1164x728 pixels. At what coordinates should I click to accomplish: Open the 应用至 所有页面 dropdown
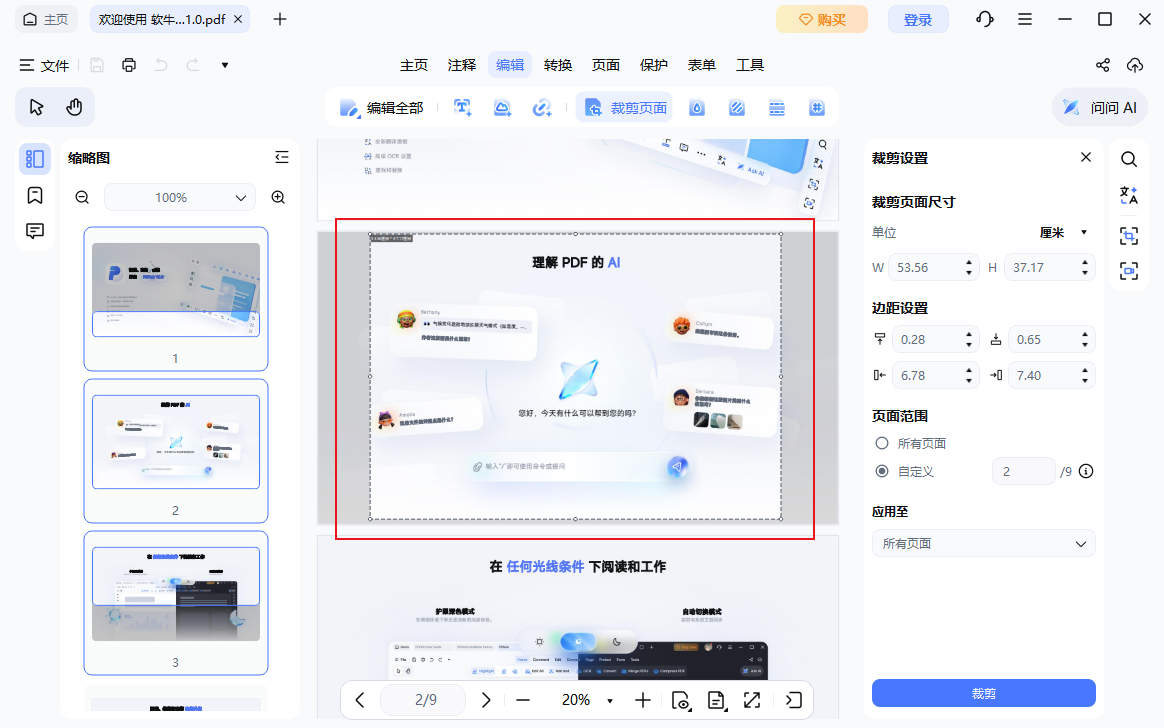click(984, 543)
